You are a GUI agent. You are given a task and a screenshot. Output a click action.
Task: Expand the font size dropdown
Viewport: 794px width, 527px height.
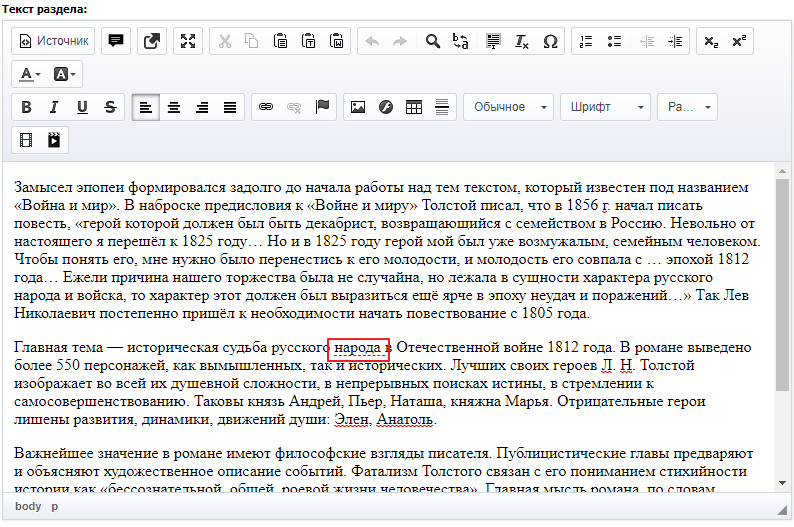(688, 107)
